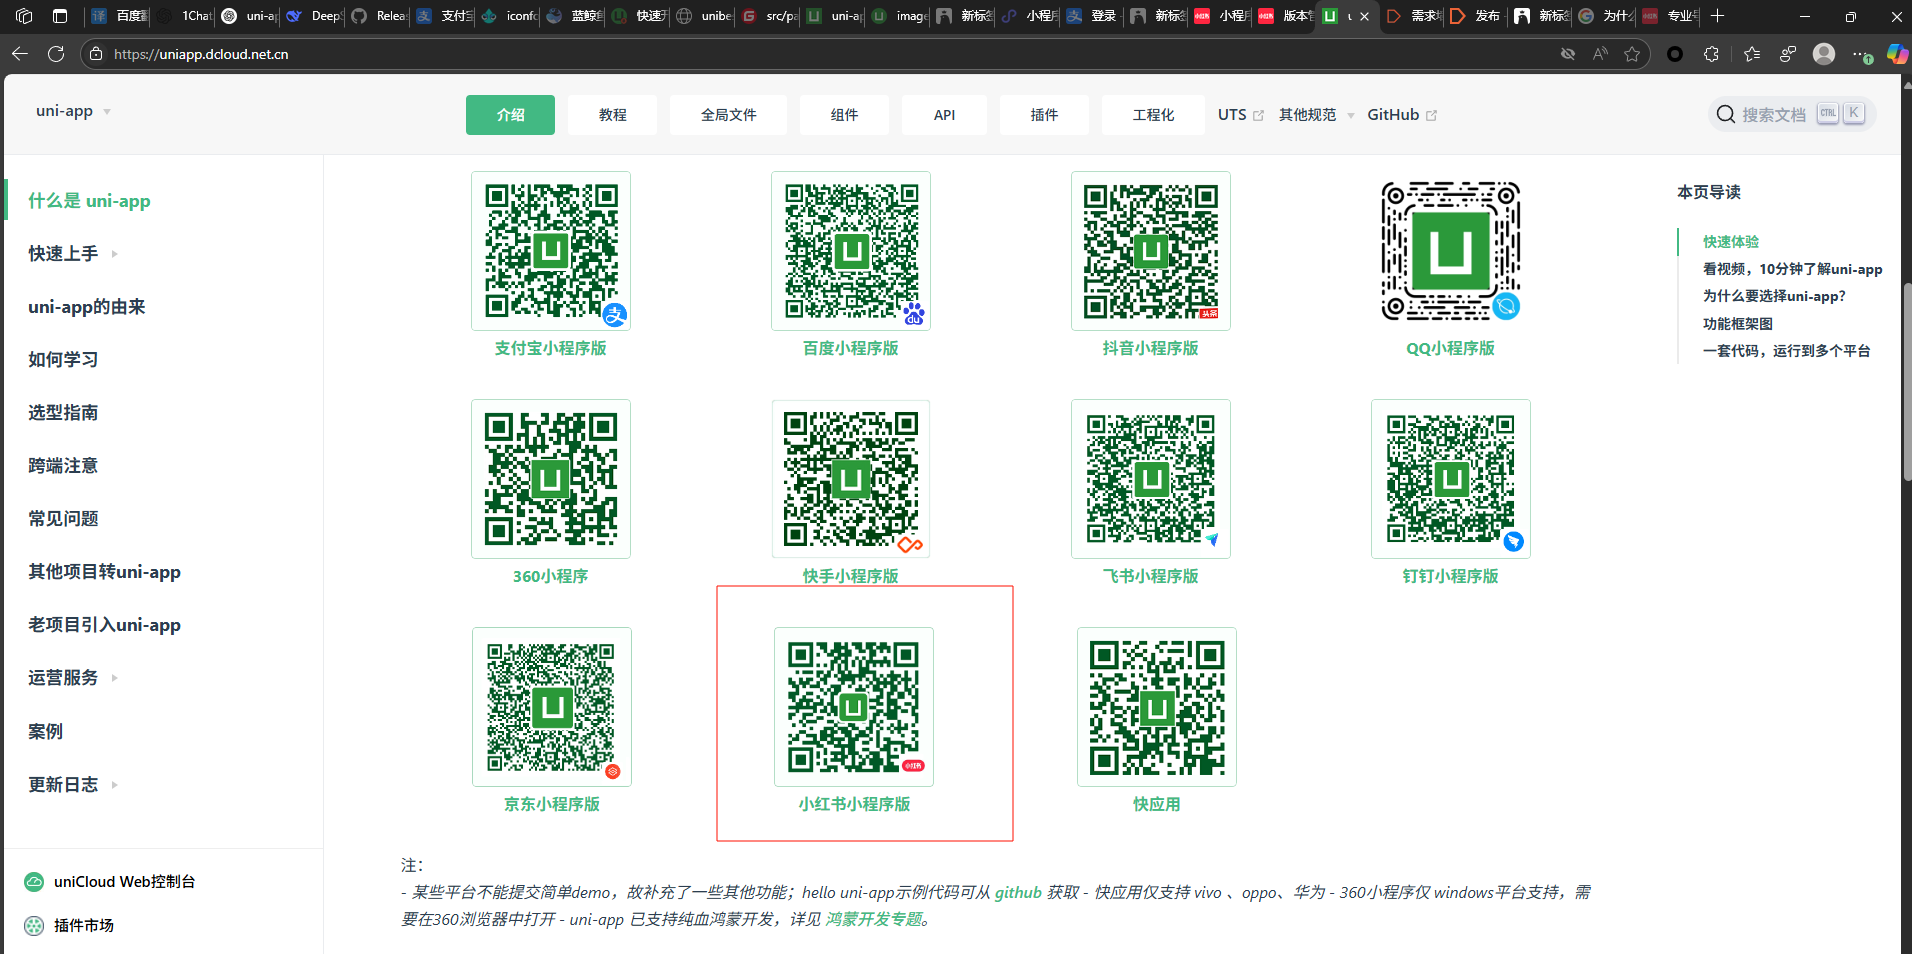This screenshot has width=1912, height=954.
Task: Select the 介绍 navigation tab
Action: (x=510, y=115)
